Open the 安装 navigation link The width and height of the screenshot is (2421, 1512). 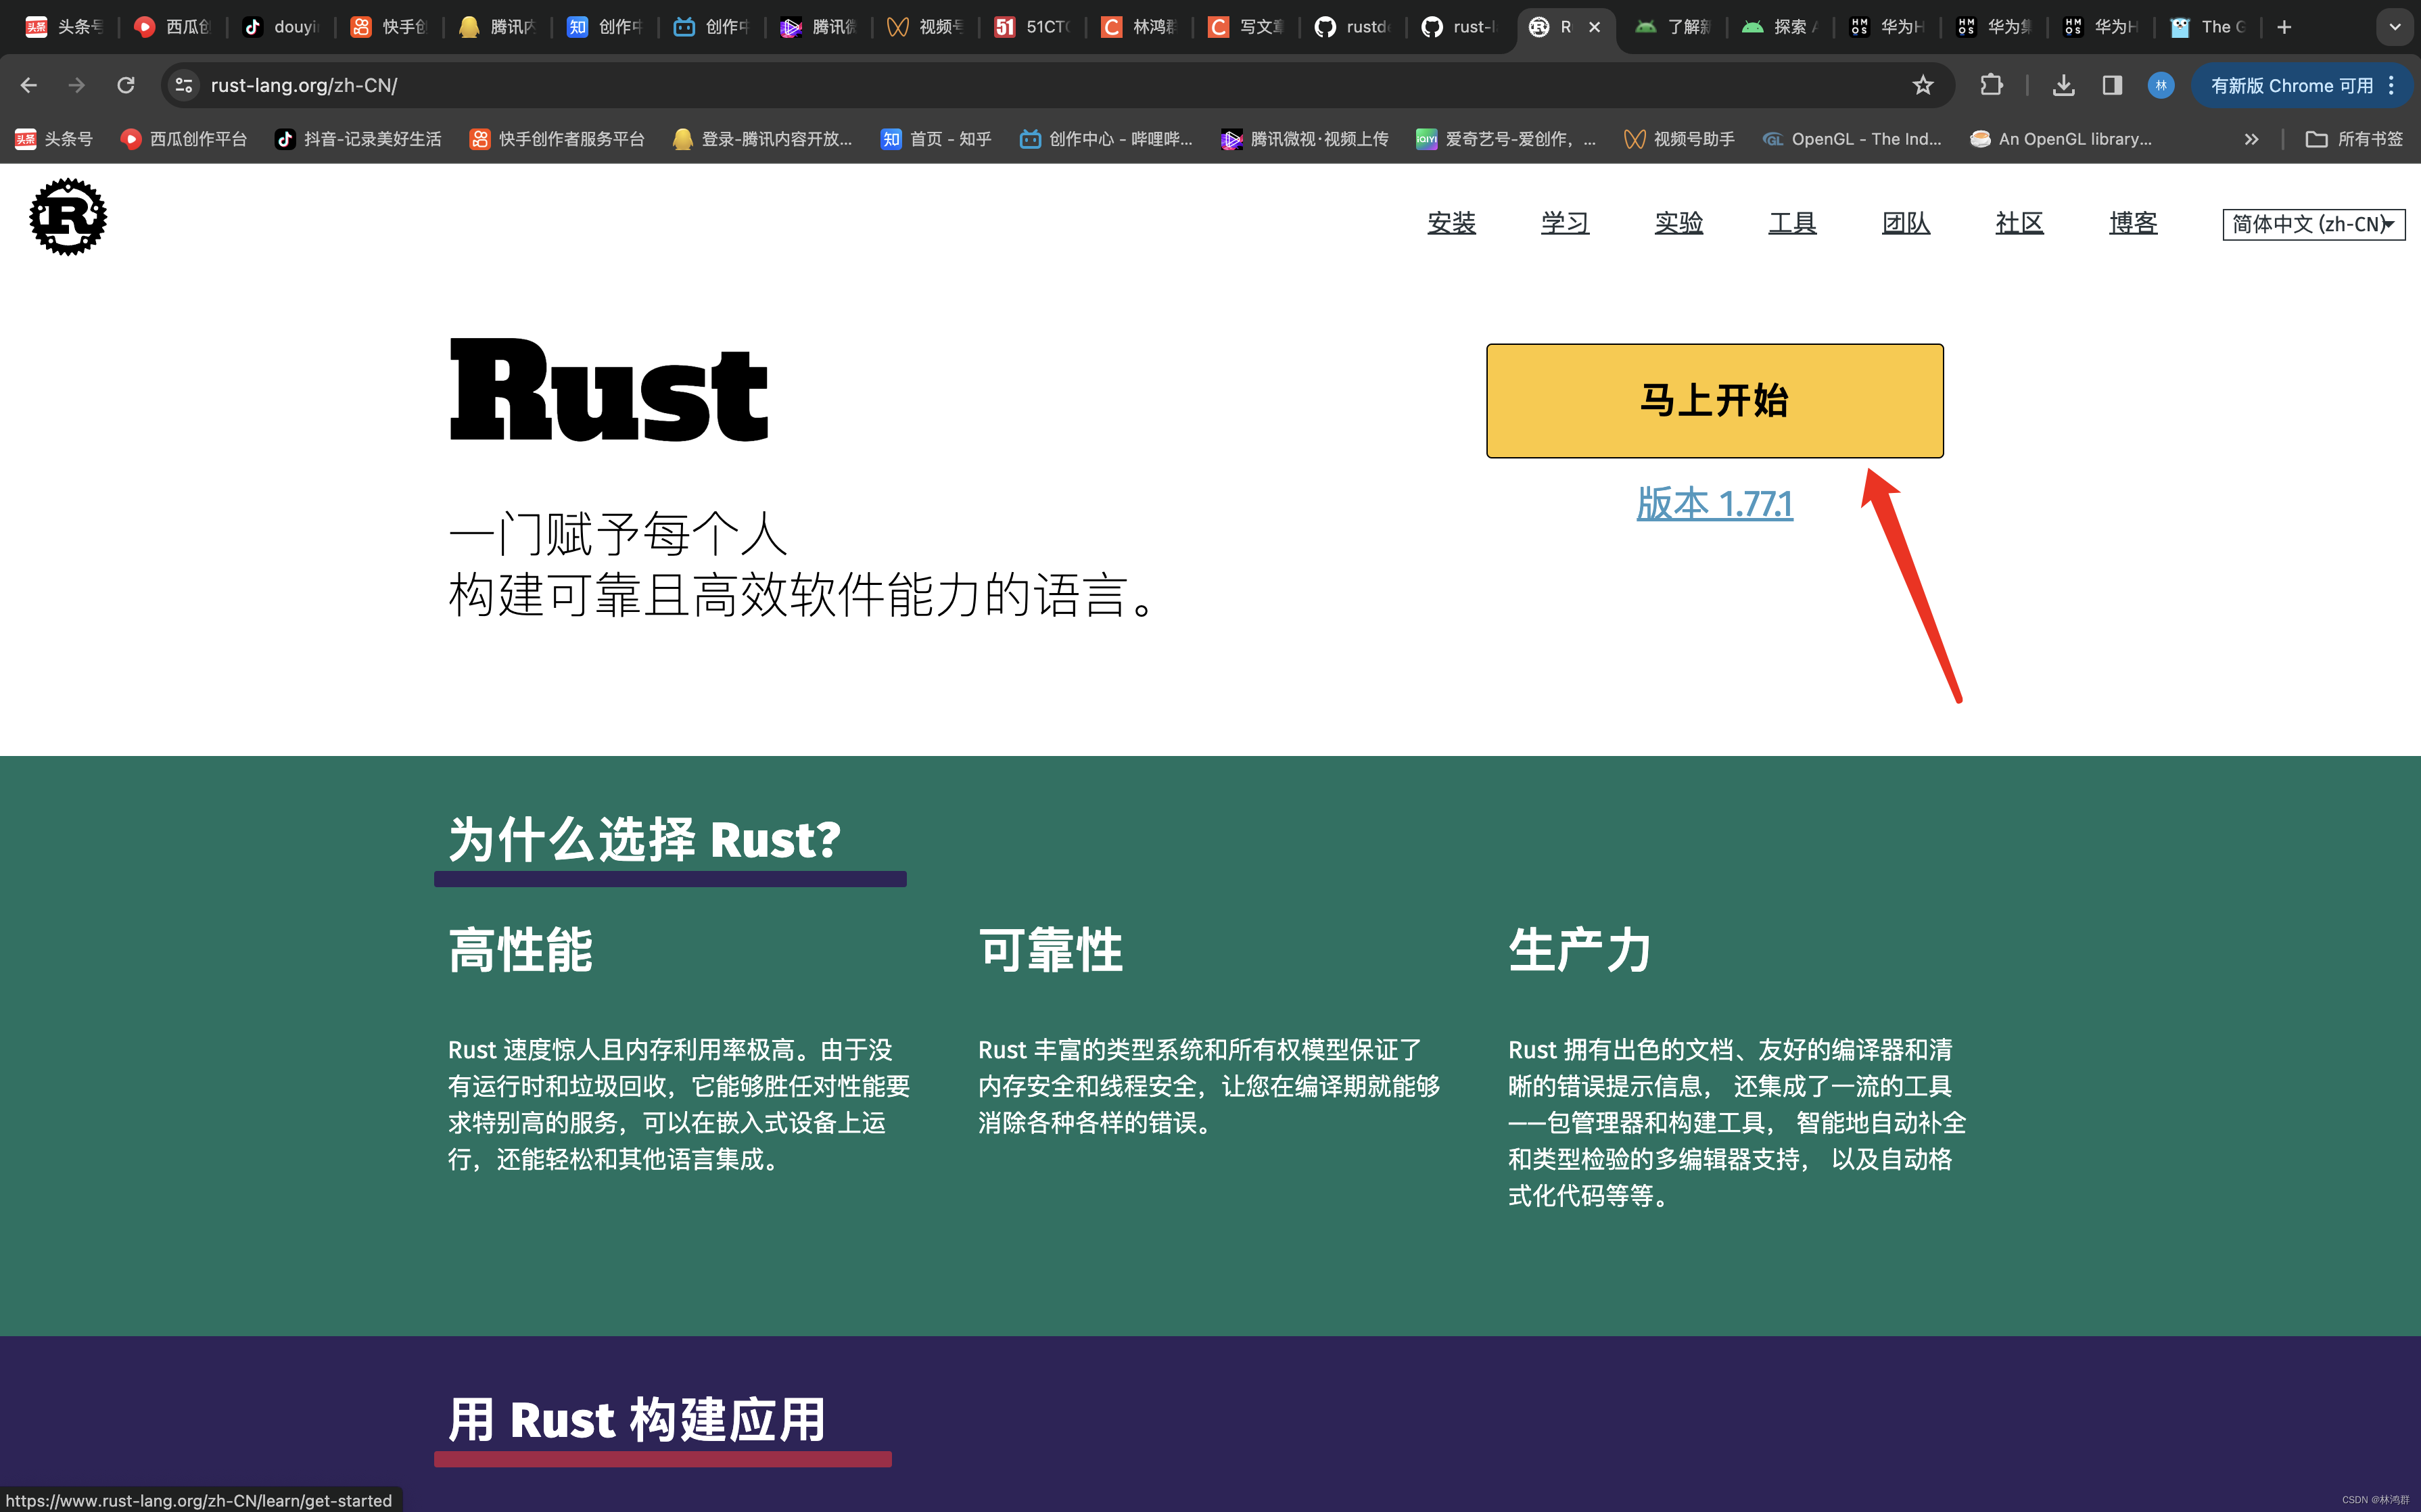tap(1451, 223)
